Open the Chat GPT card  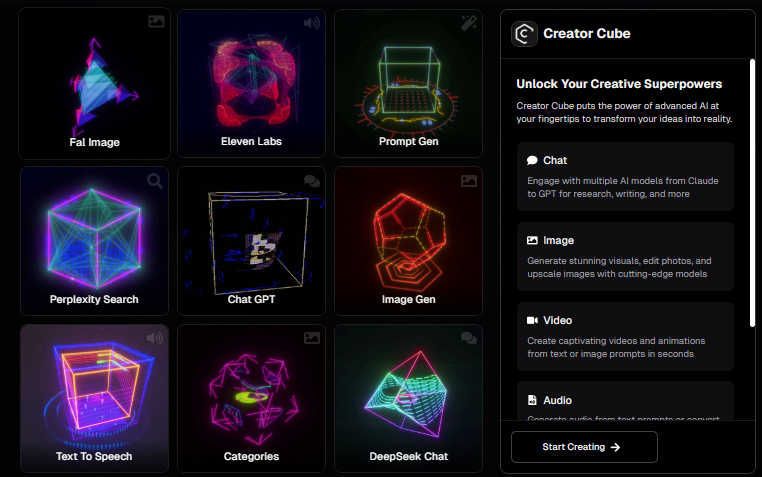click(251, 241)
